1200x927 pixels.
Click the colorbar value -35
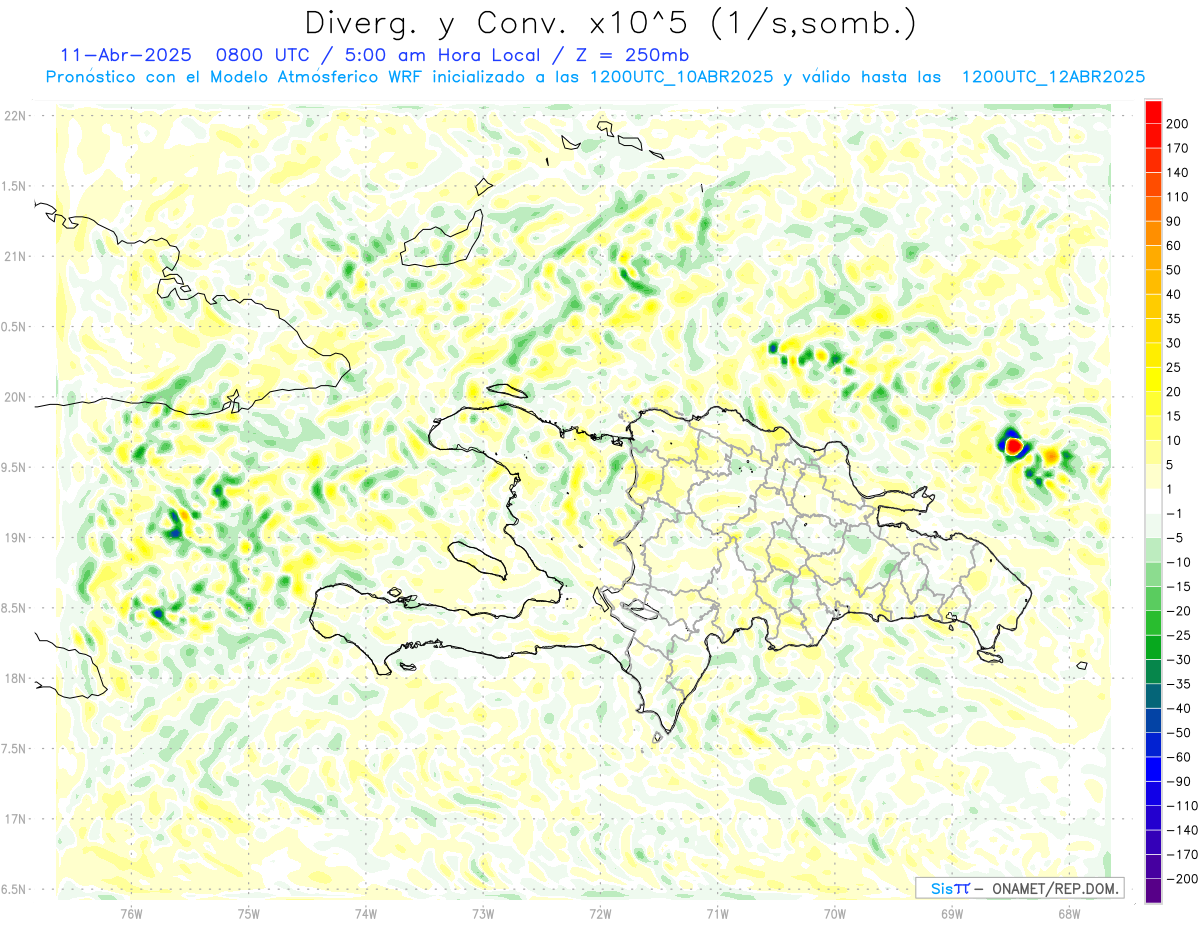coord(1178,684)
